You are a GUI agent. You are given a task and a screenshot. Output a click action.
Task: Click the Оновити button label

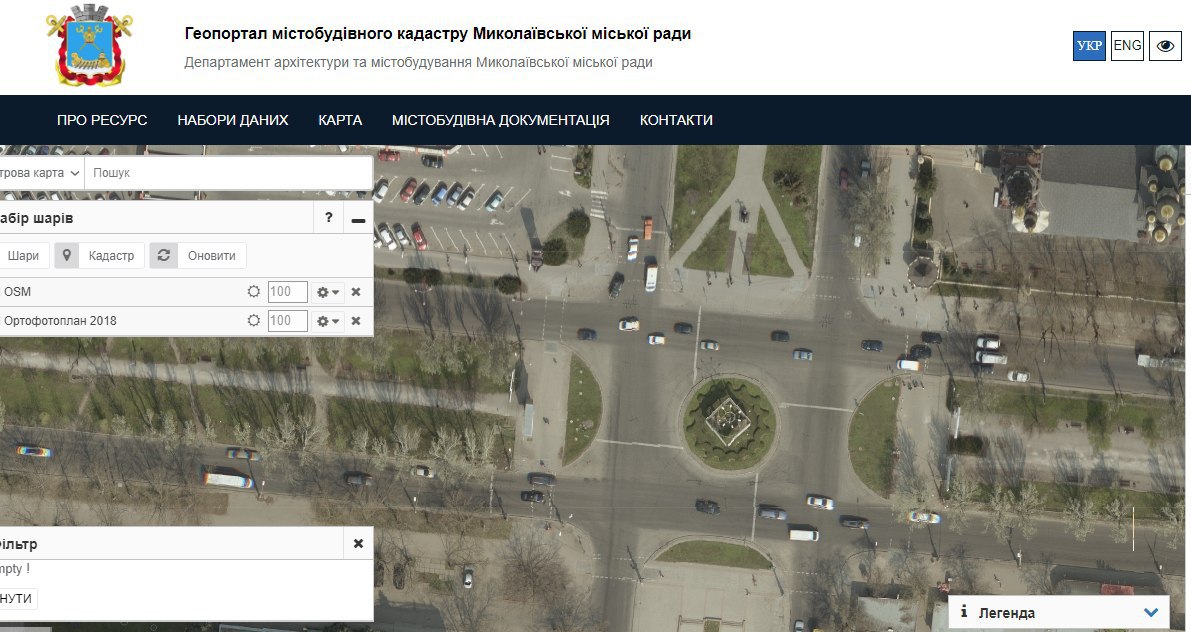(x=212, y=255)
